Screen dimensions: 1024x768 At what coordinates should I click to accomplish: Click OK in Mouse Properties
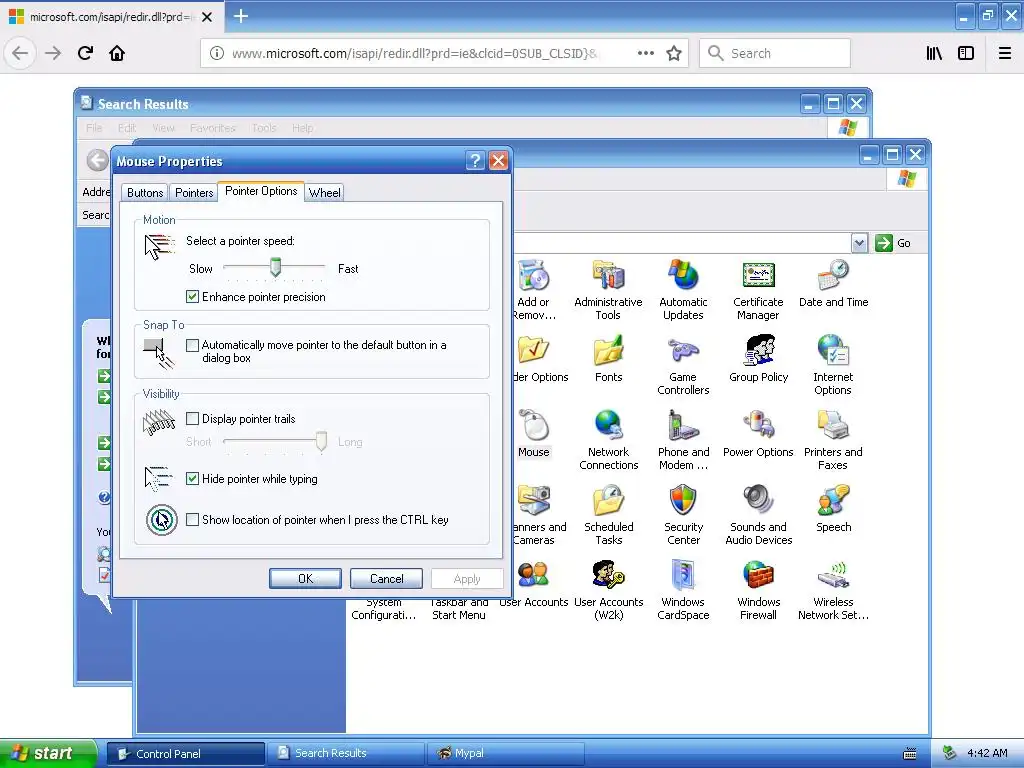pos(305,579)
